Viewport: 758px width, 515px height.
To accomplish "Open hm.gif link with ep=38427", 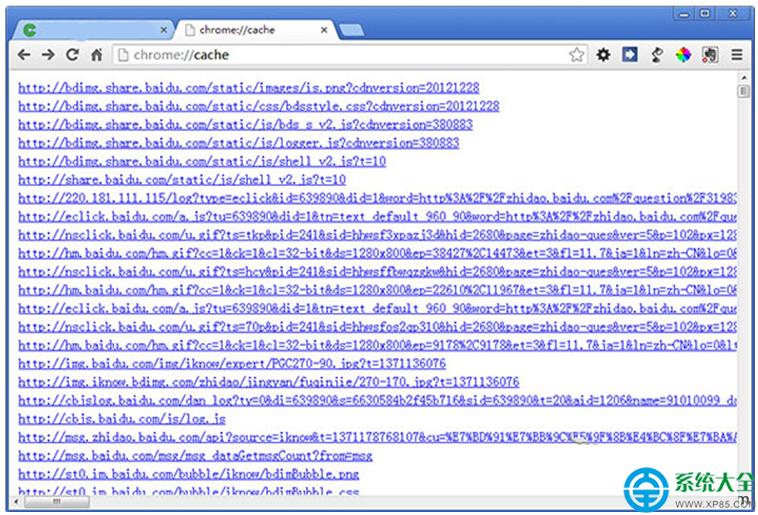I will click(x=378, y=253).
